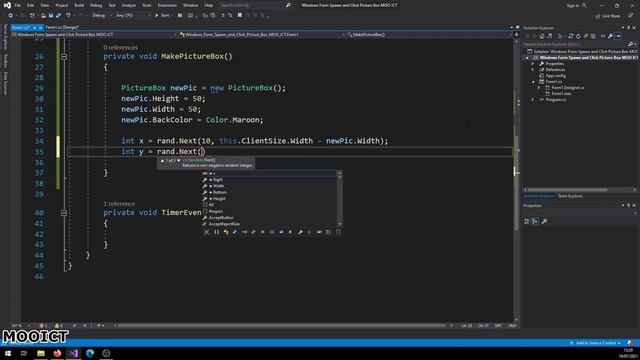Select the Width IntelliSense suggestion

(219, 186)
